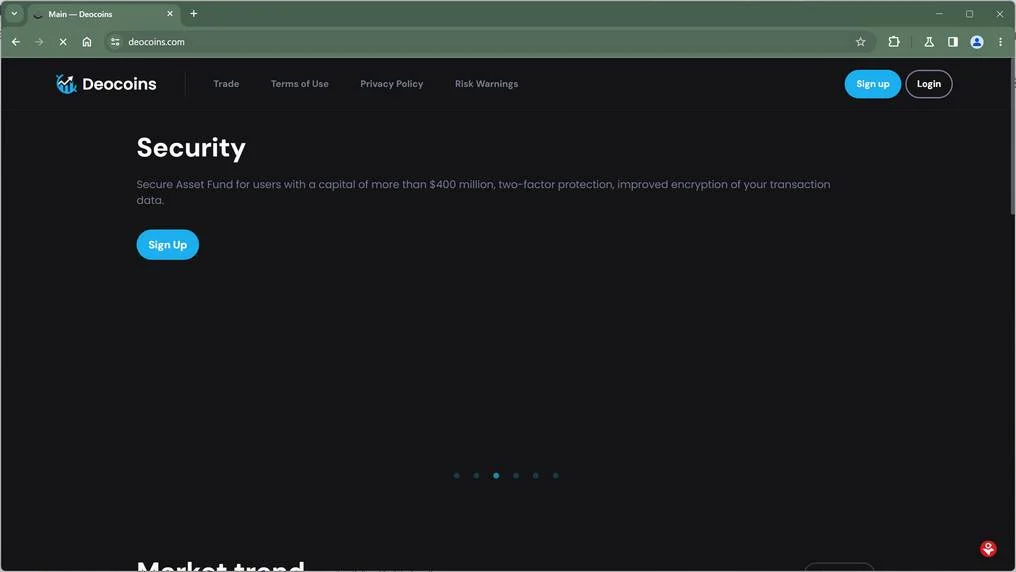Open a new tab with the plus button
The height and width of the screenshot is (572, 1016).
(194, 14)
